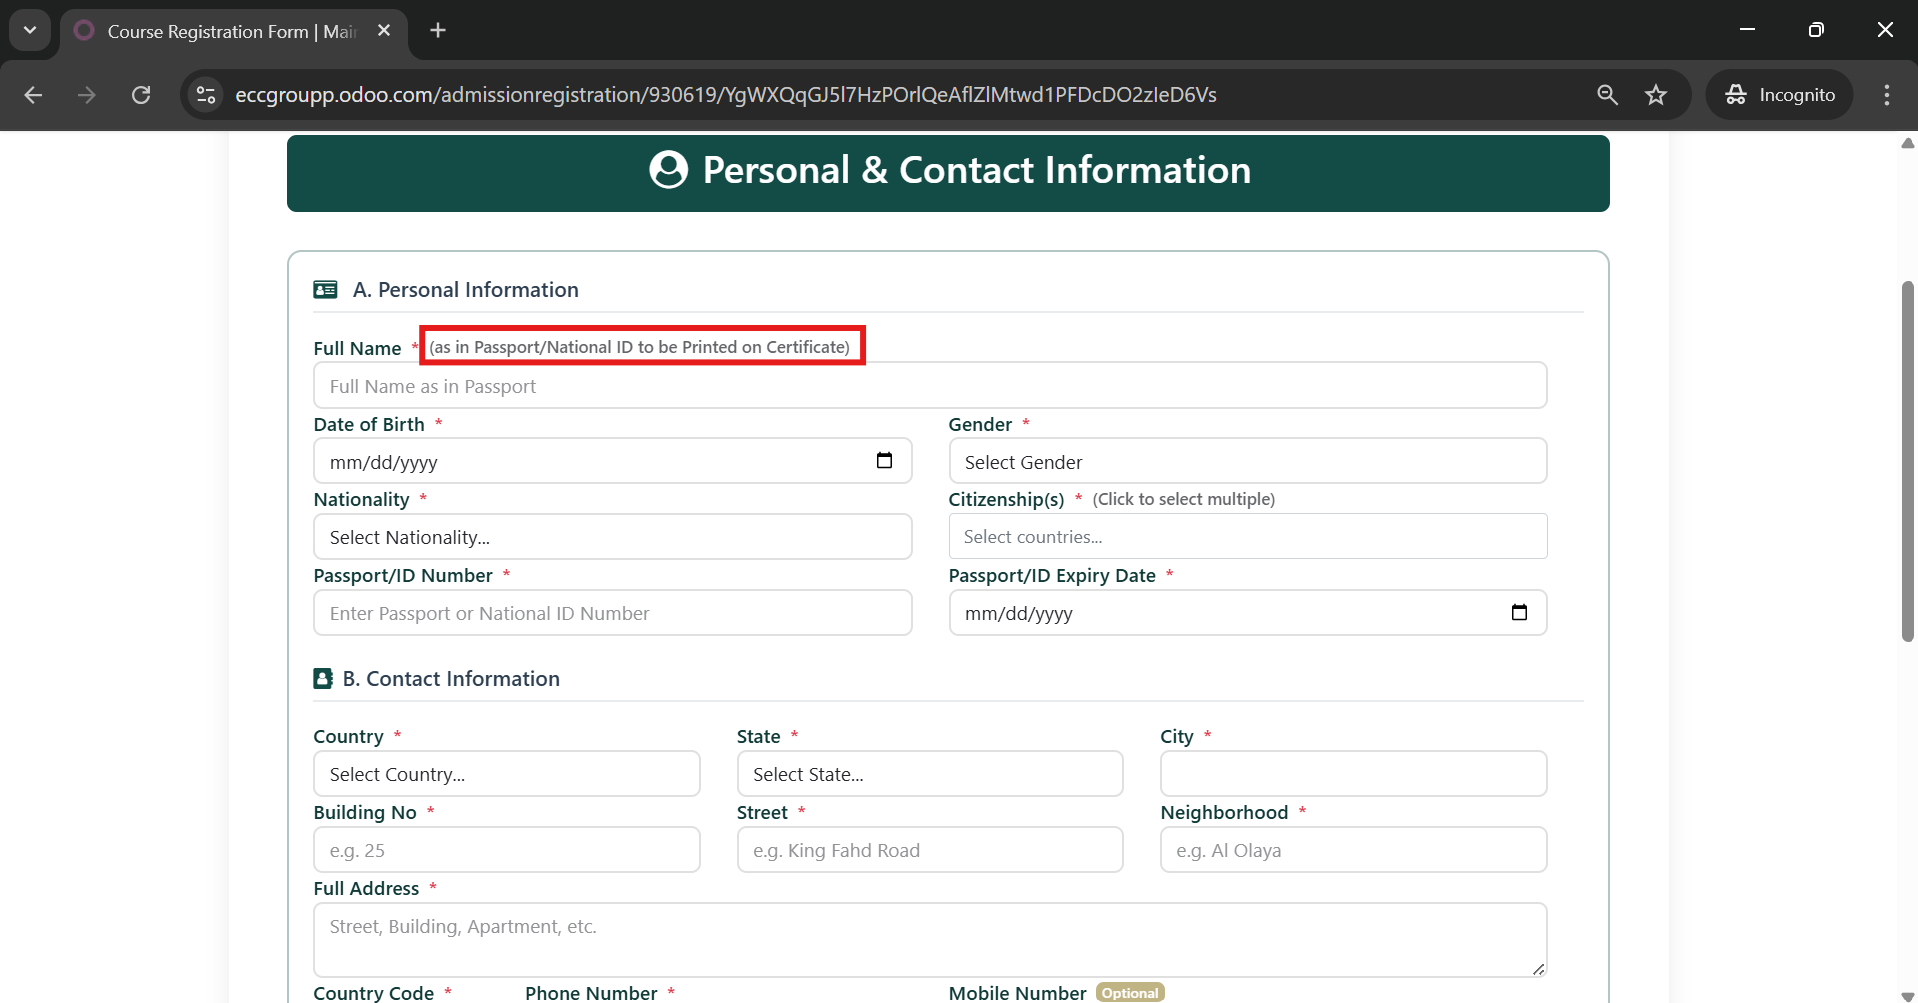
Task: Open the tab search chevron
Action: 30,30
